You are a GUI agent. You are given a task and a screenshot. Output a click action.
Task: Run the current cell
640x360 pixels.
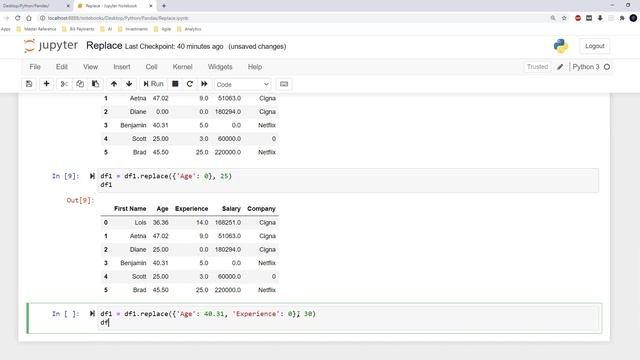click(x=153, y=84)
